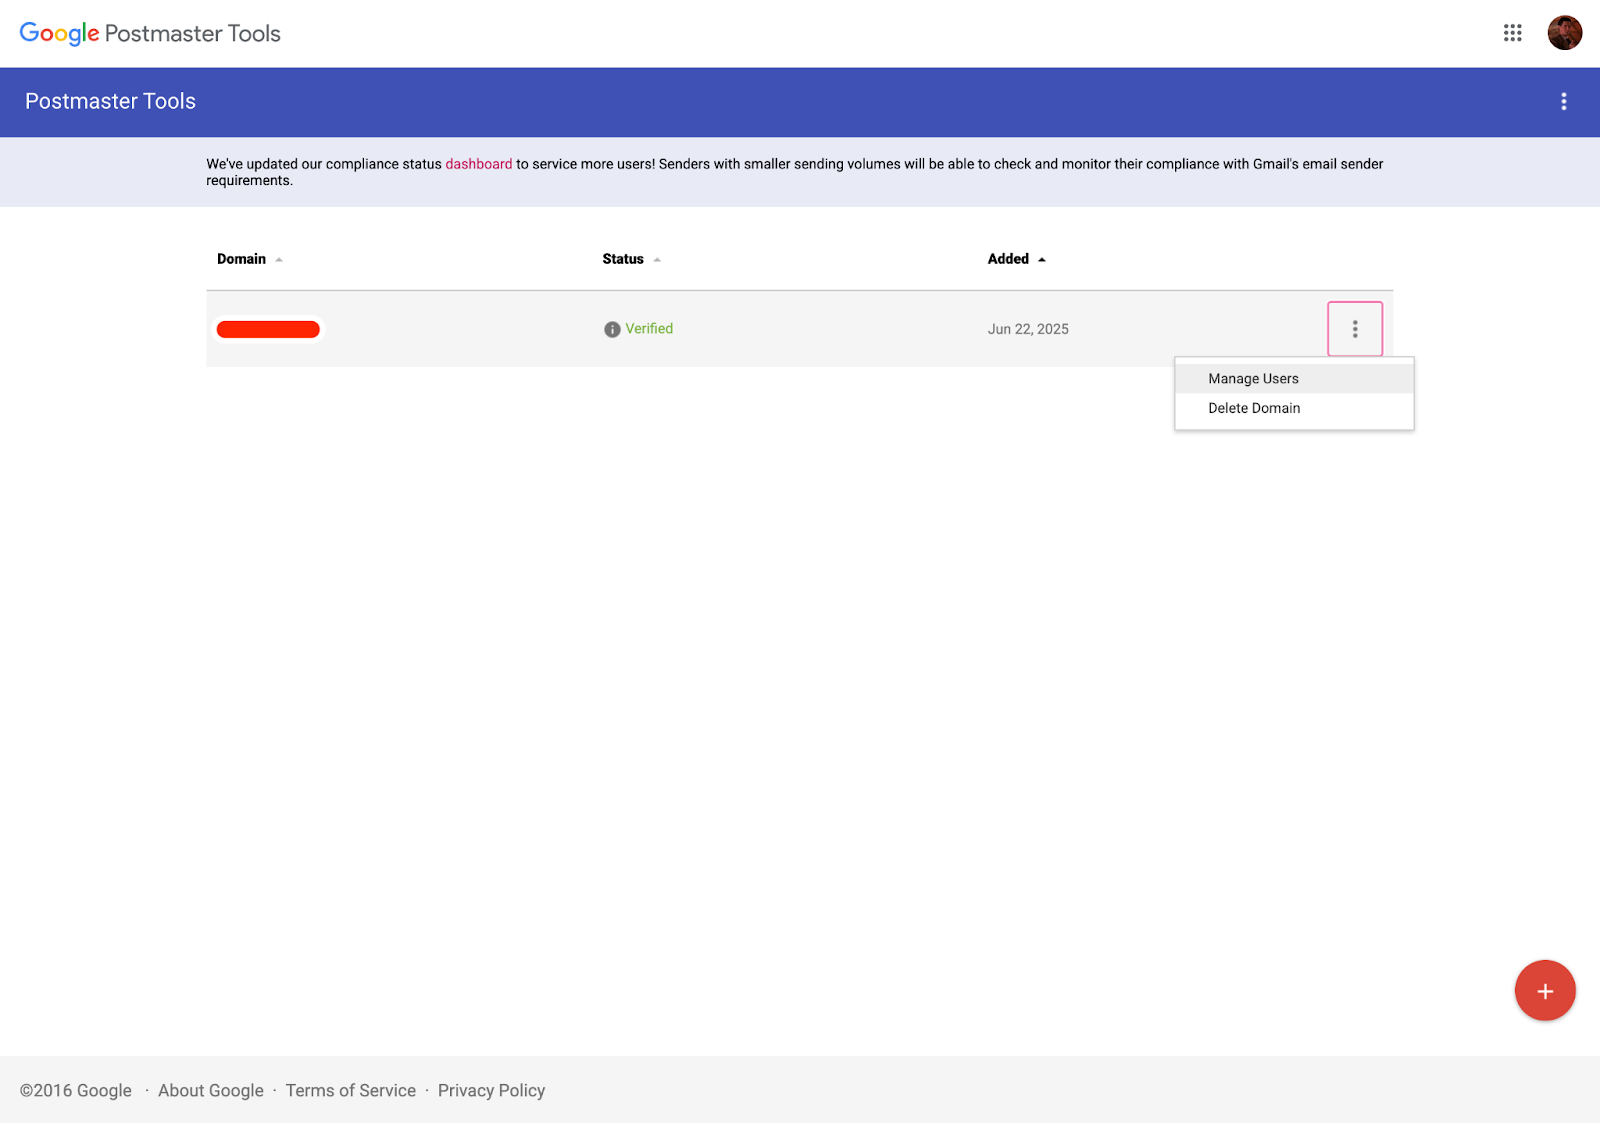This screenshot has width=1600, height=1123.
Task: Click the domain row three-dot menu
Action: point(1355,329)
